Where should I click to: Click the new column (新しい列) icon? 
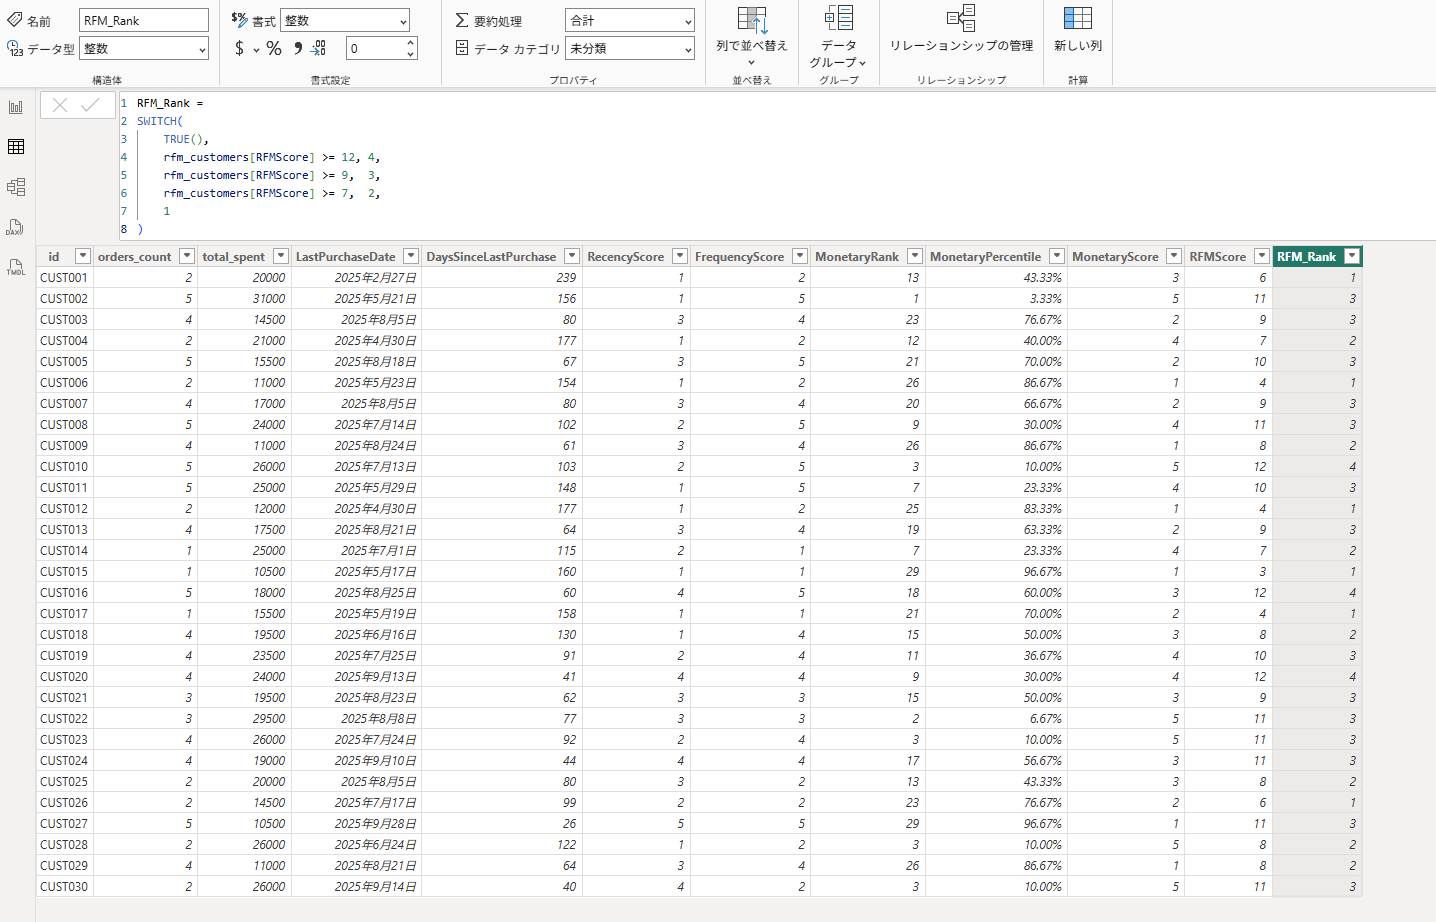coord(1077,30)
